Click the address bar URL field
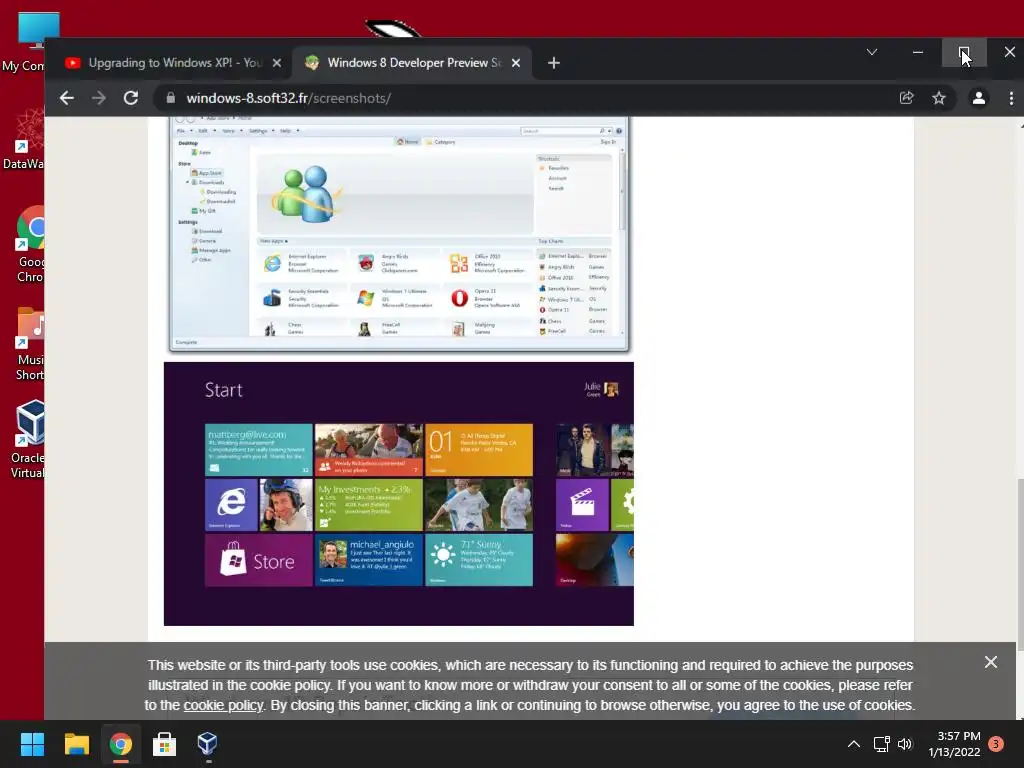The image size is (1024, 768). pyautogui.click(x=522, y=98)
